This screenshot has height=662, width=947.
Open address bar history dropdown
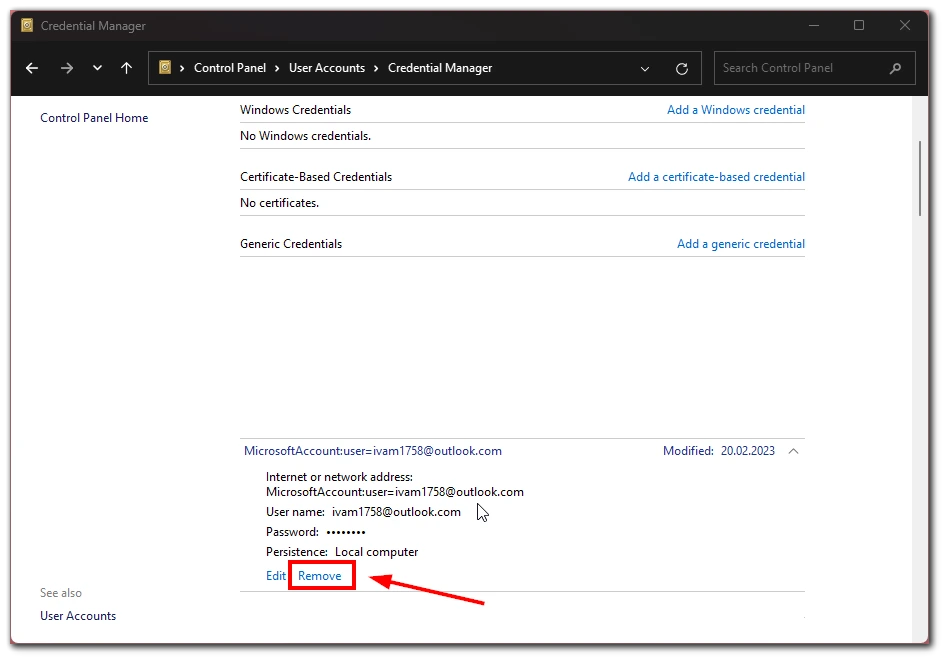tap(645, 69)
